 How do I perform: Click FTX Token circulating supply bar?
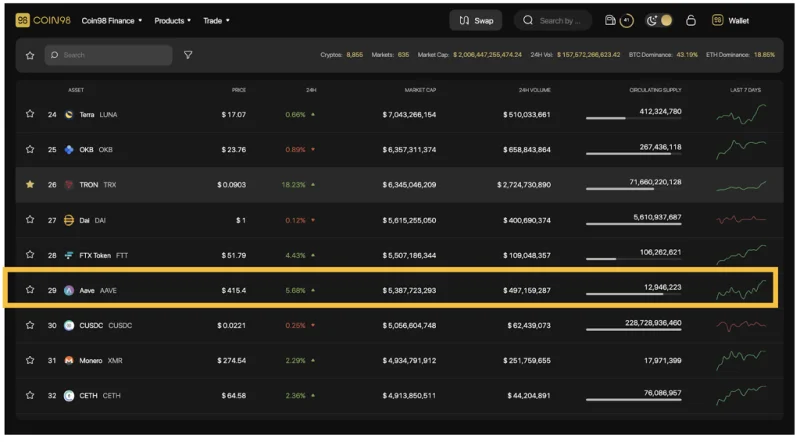click(634, 259)
